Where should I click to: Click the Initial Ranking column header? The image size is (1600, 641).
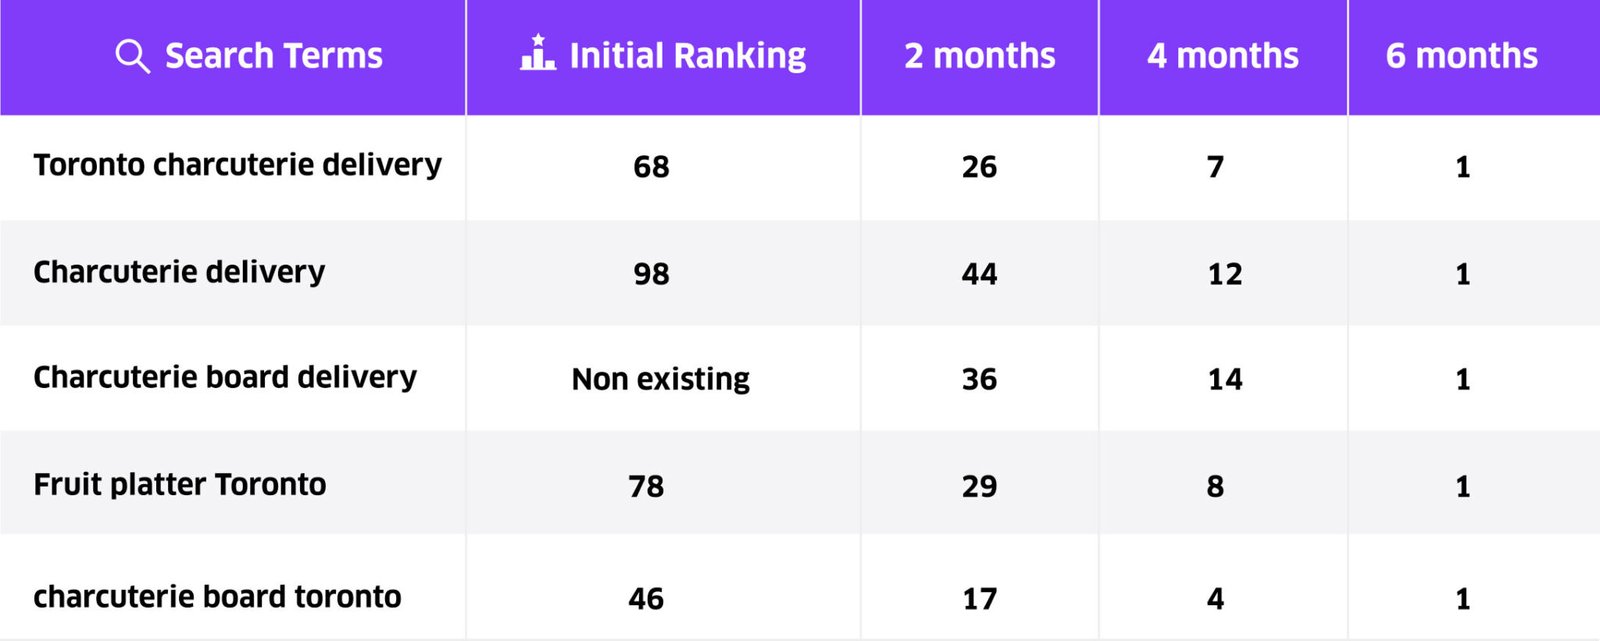pyautogui.click(x=687, y=56)
